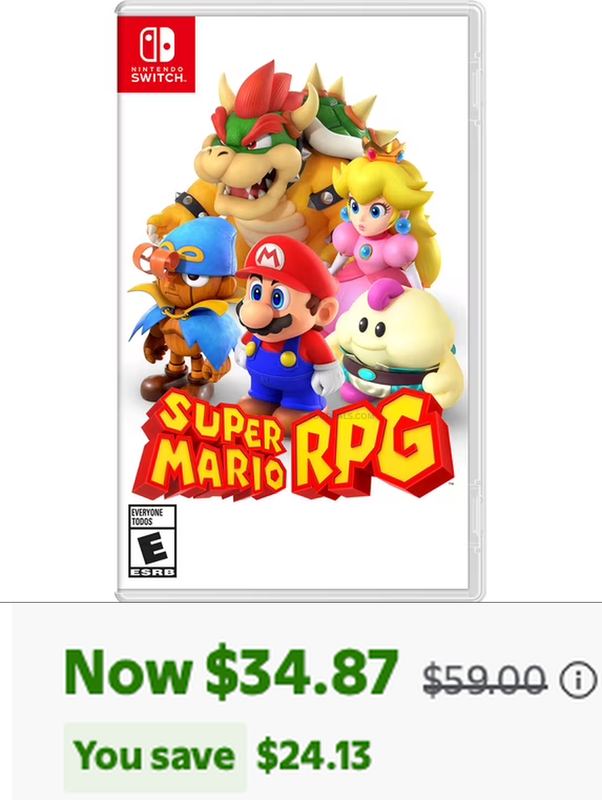Screen dimensions: 602x800
Task: Click the EVERYONE TODOS rating label
Action: (x=147, y=516)
